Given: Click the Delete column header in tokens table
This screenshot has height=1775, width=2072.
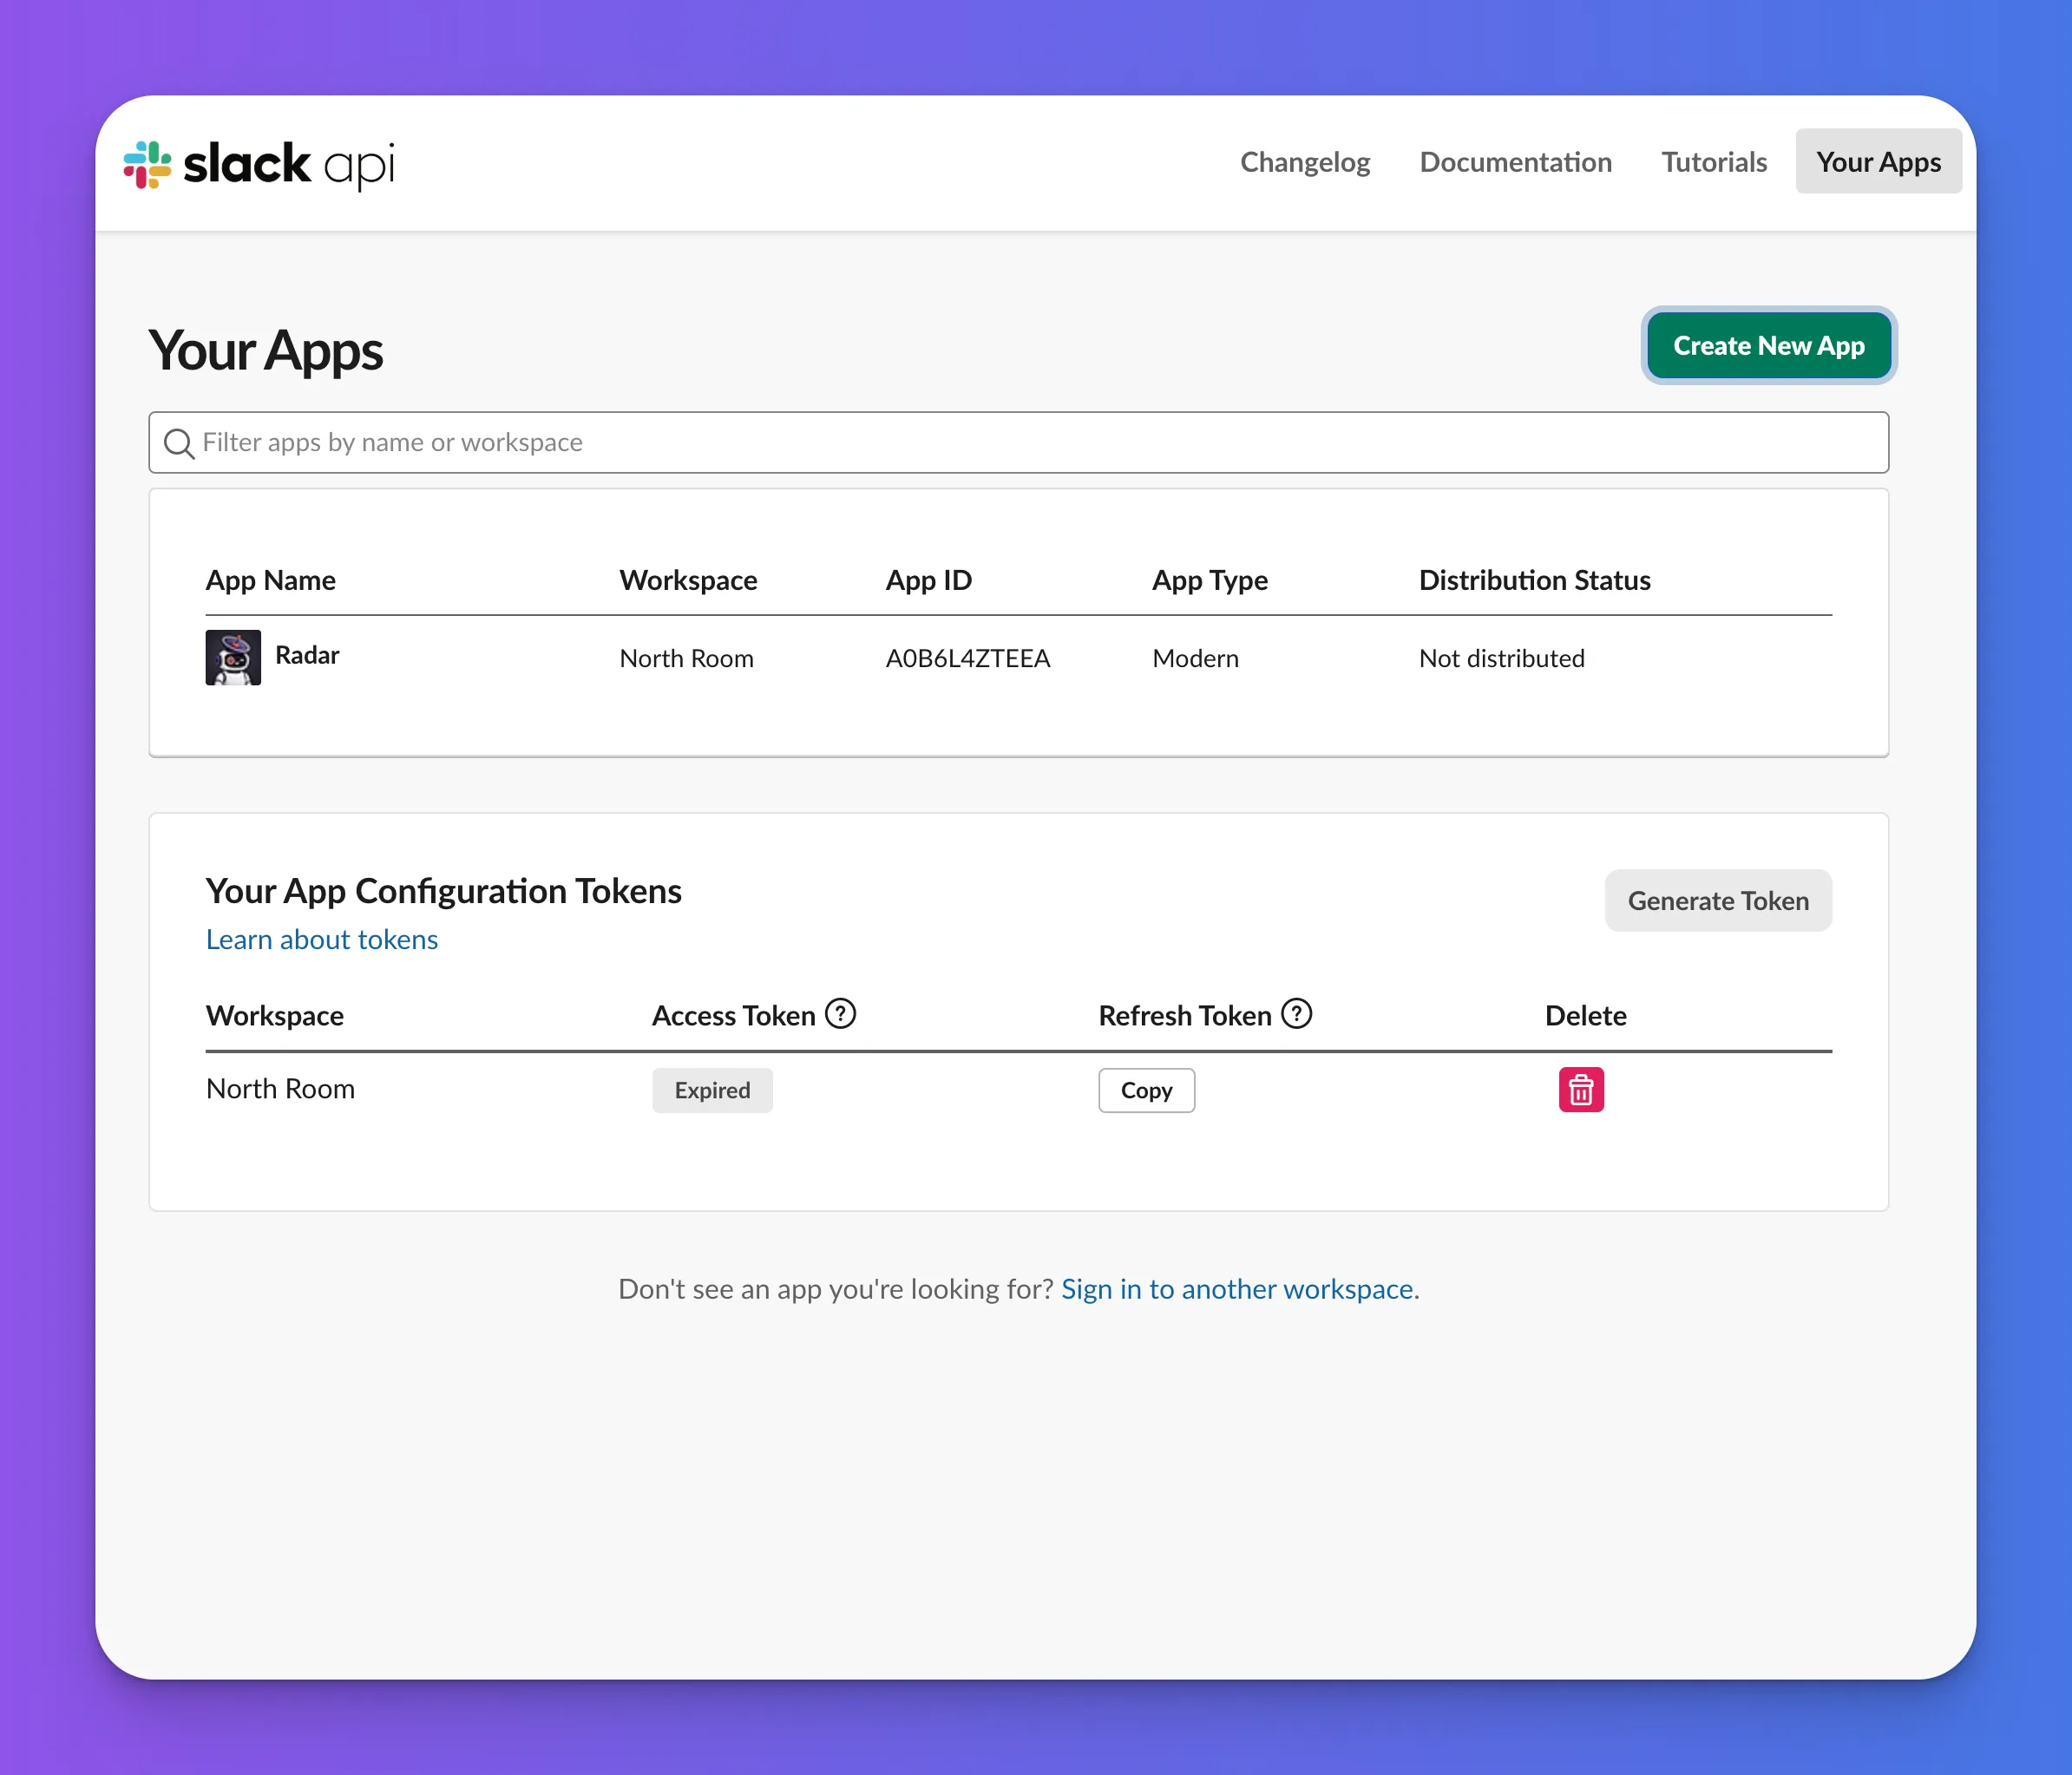Looking at the screenshot, I should (x=1585, y=1016).
